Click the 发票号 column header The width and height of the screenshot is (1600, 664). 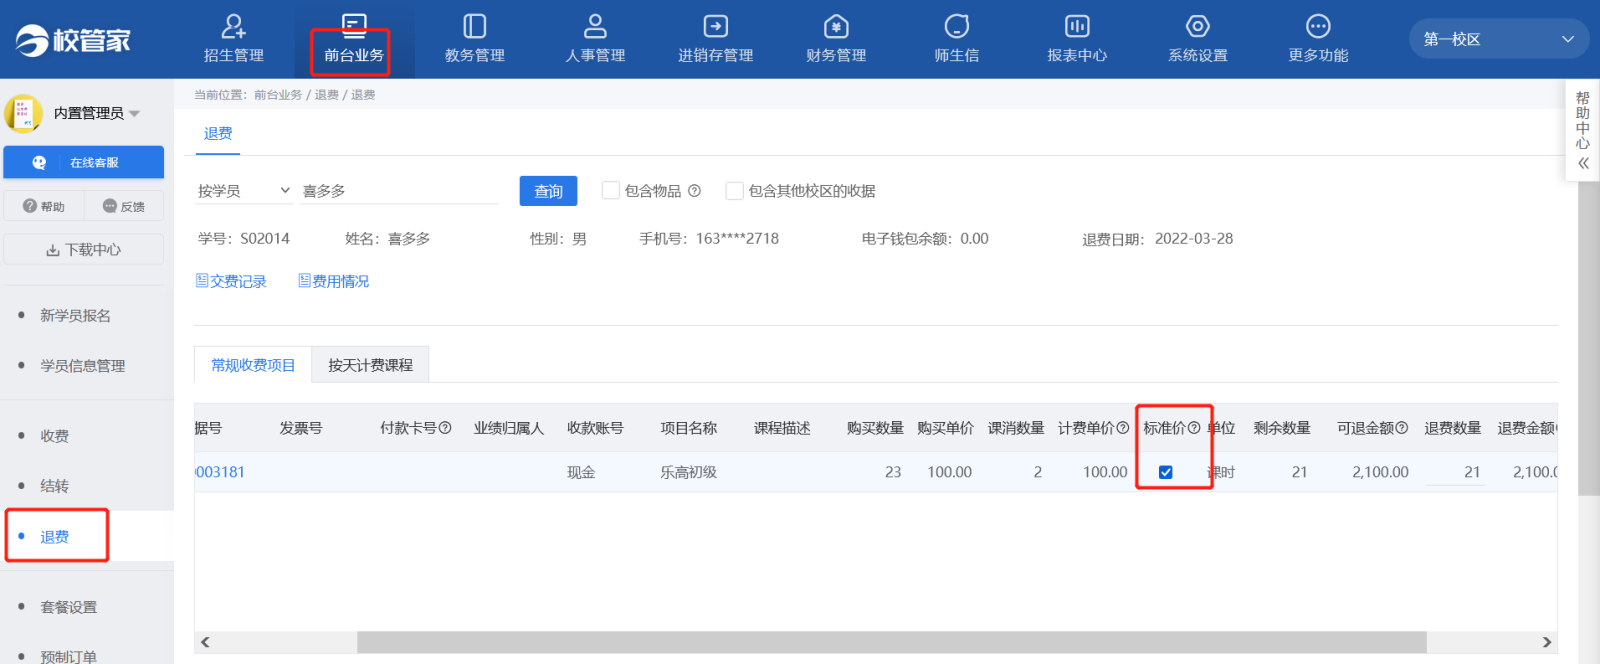301,428
